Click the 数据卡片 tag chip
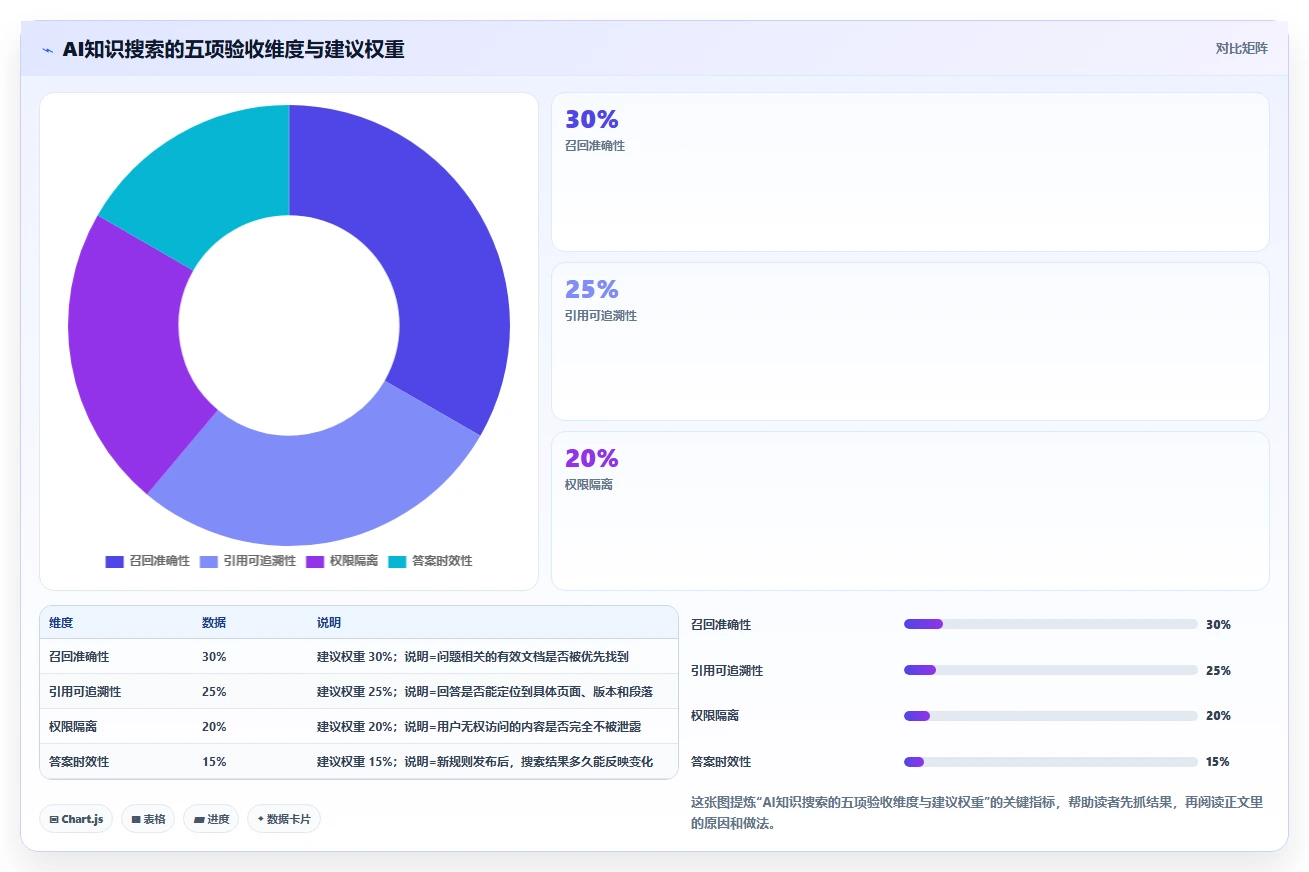 (x=284, y=819)
